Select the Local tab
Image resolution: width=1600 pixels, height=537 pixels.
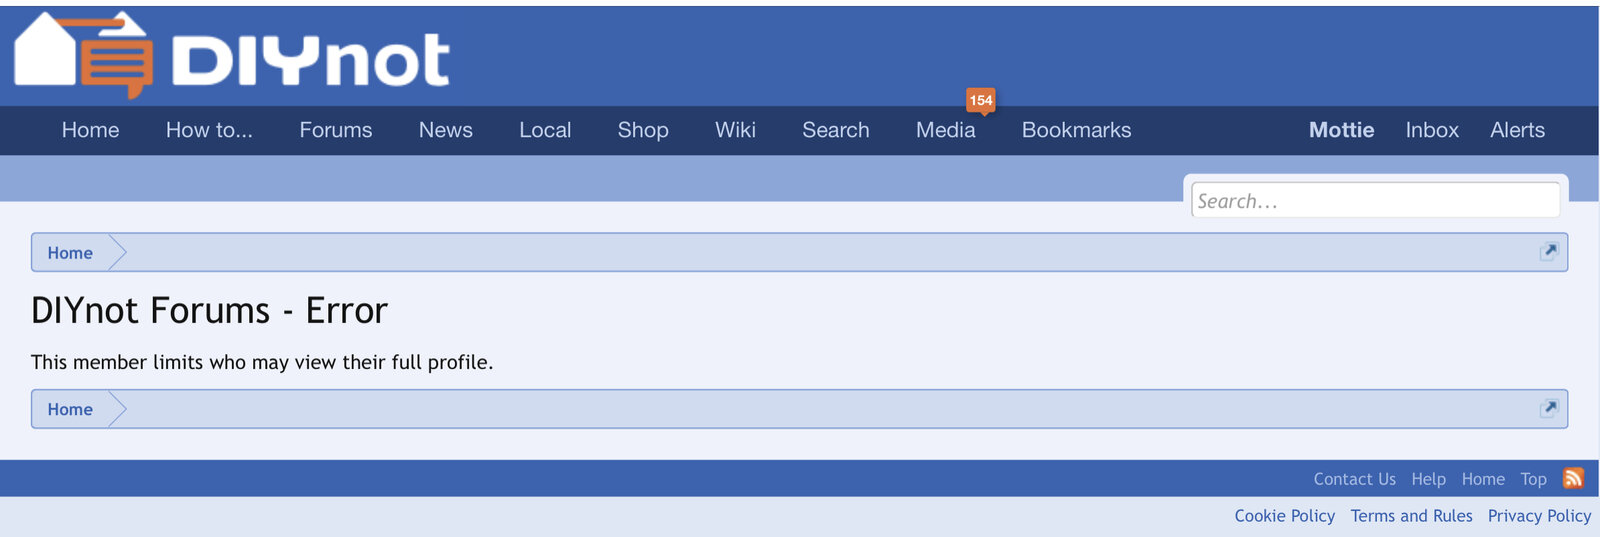point(545,130)
